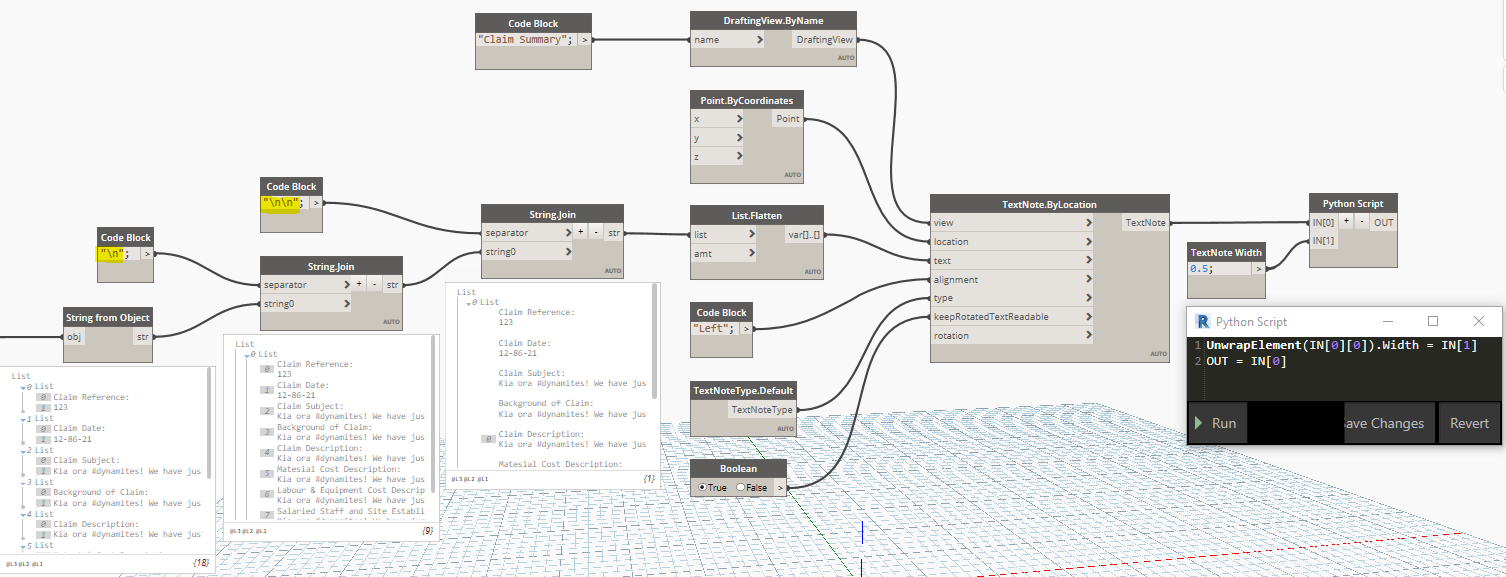Select the TextNoteType.Default node header

(743, 390)
